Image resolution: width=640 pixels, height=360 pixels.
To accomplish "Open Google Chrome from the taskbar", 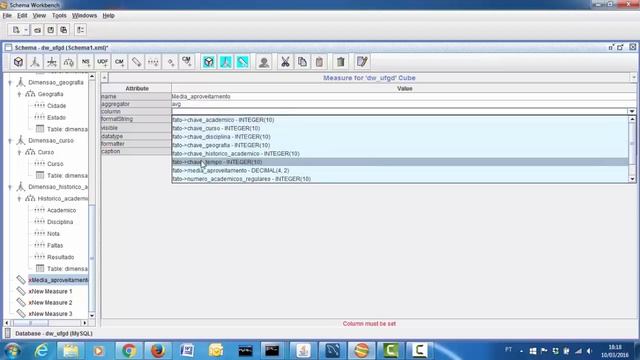I will point(129,351).
